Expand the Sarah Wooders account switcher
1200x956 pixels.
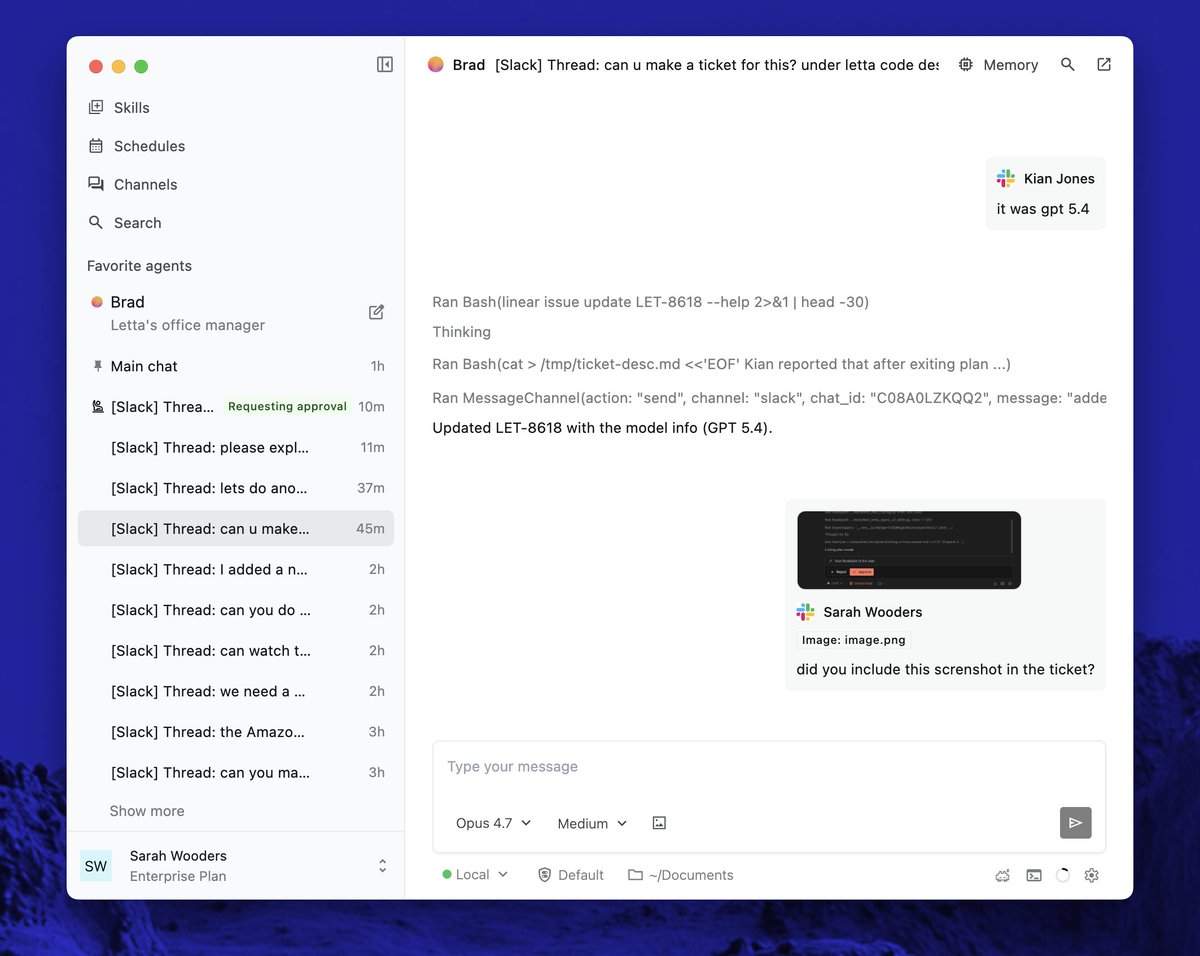382,866
